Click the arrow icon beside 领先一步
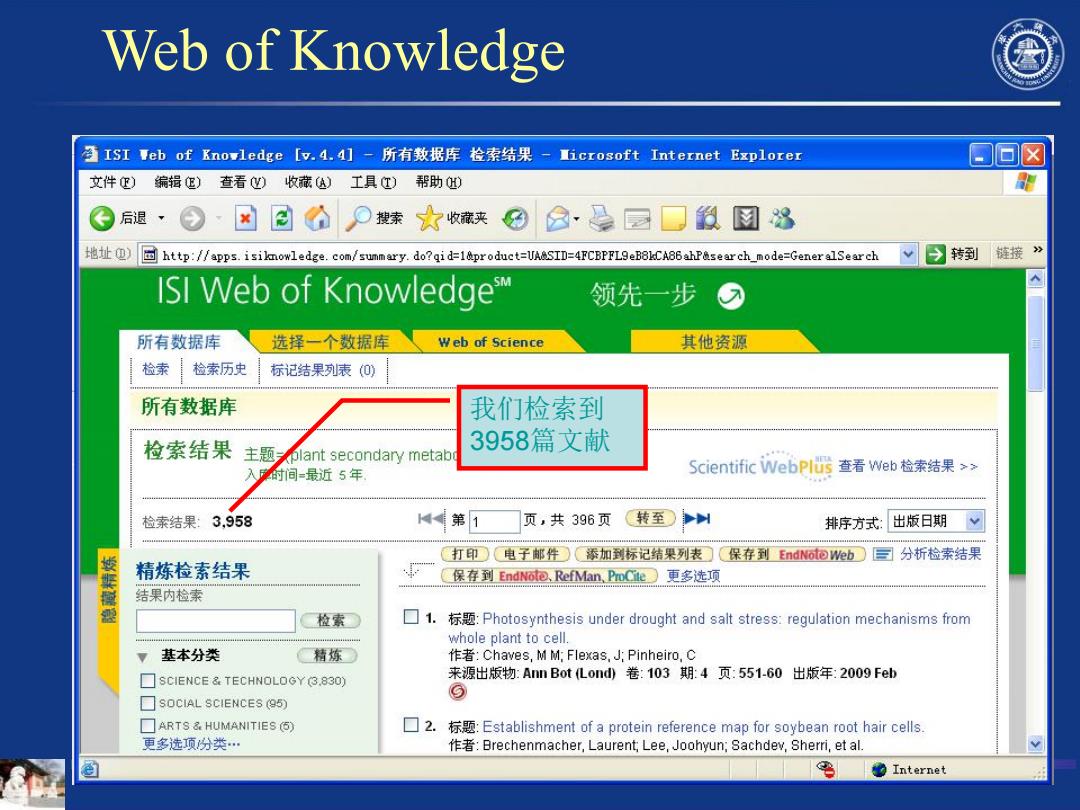The height and width of the screenshot is (810, 1080). tap(731, 296)
